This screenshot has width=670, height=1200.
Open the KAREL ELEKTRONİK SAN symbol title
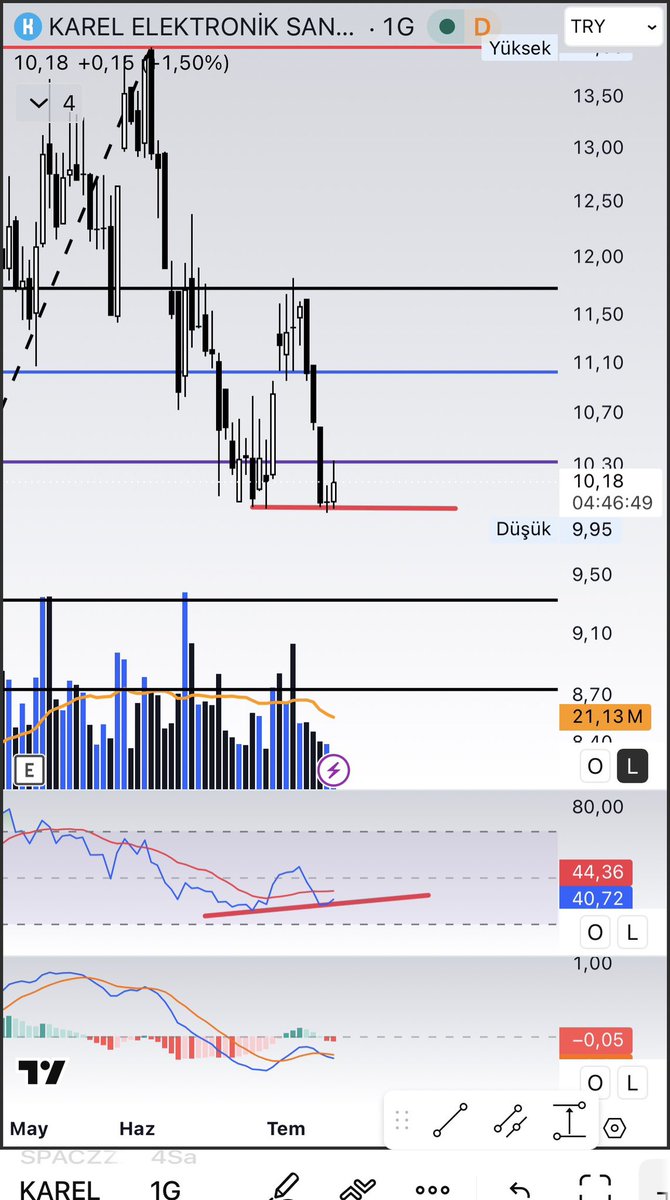[x=200, y=27]
